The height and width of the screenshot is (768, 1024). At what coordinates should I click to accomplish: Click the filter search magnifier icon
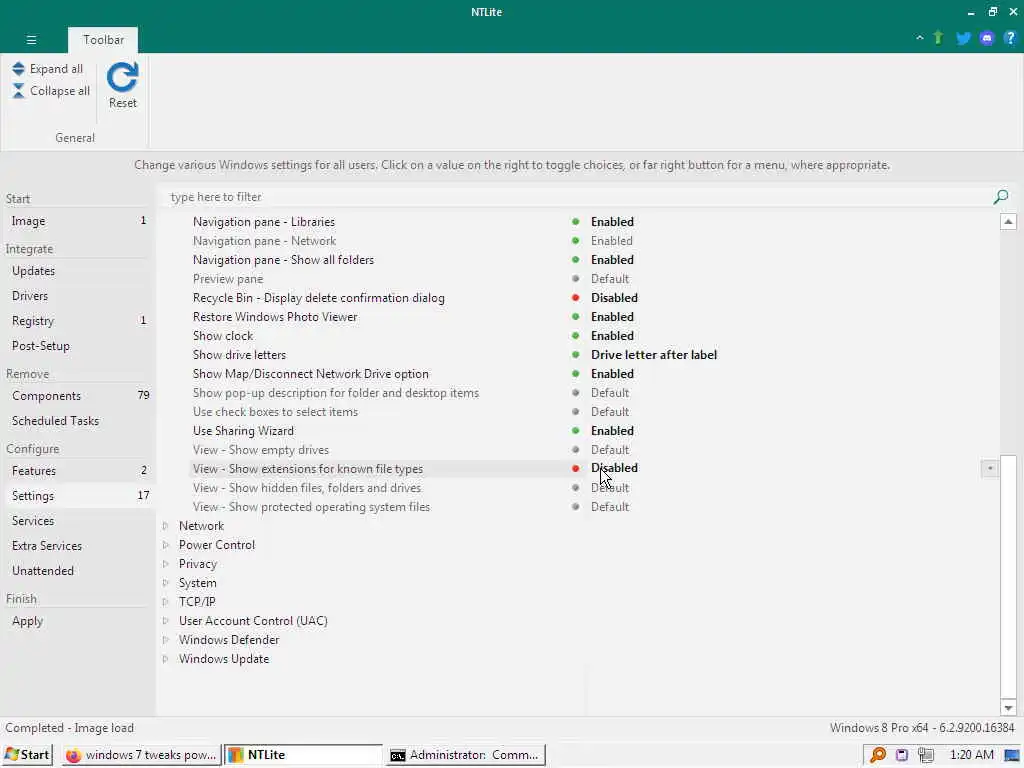[x=1000, y=197]
